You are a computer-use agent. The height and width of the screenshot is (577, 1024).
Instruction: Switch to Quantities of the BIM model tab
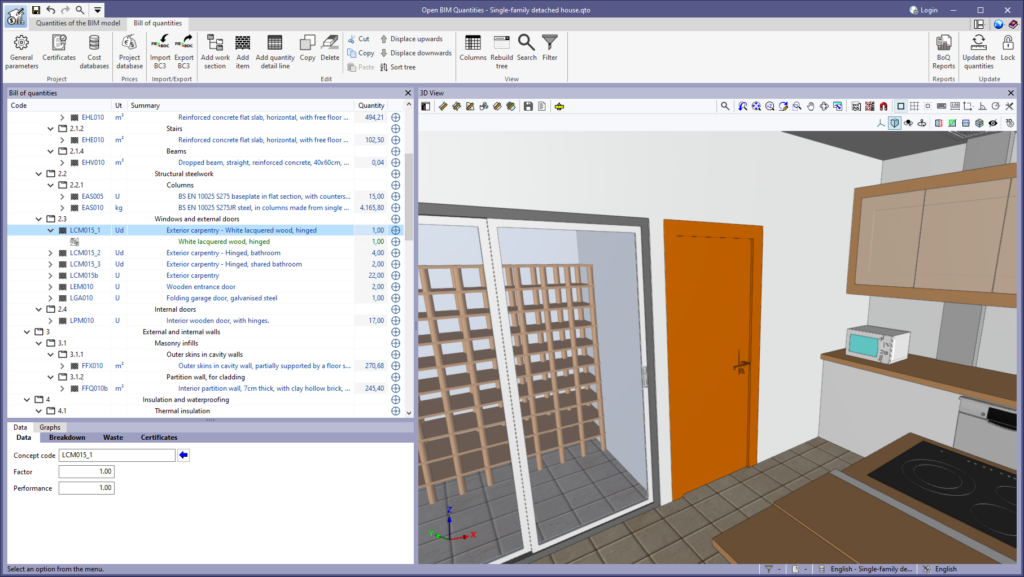pyautogui.click(x=78, y=23)
